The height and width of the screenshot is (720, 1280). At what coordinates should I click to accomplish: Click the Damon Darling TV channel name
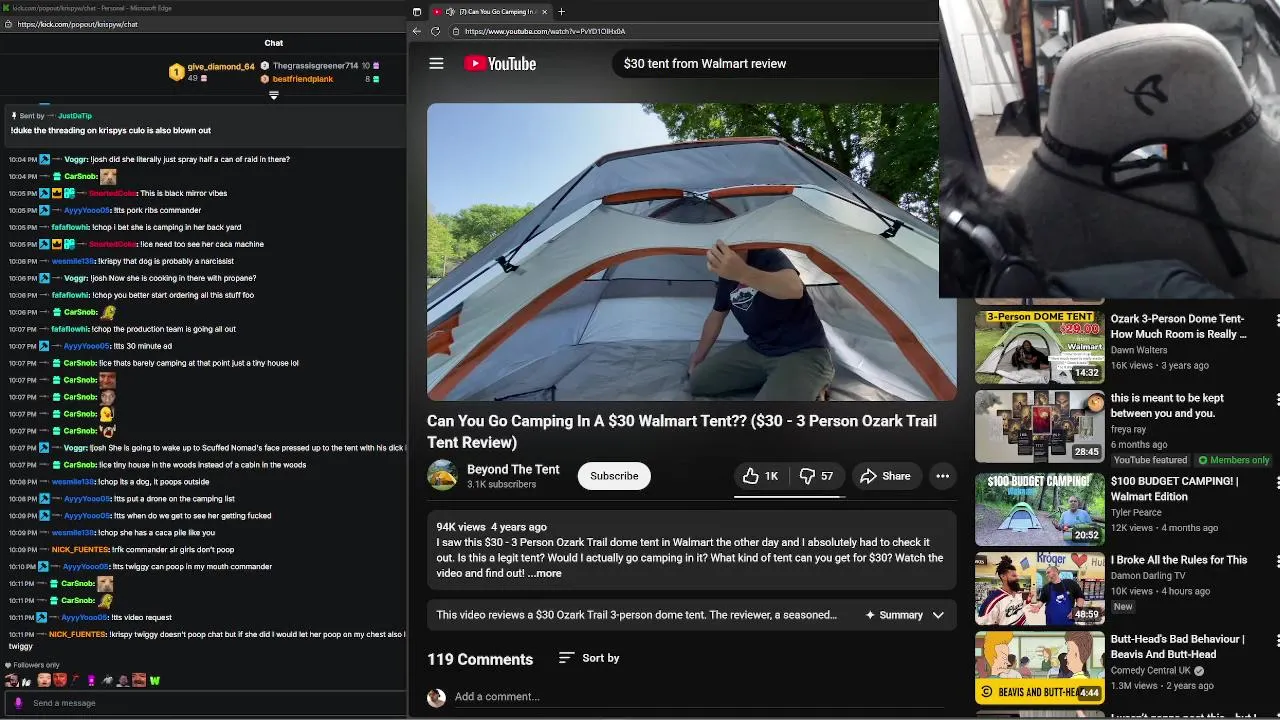pyautogui.click(x=1148, y=576)
